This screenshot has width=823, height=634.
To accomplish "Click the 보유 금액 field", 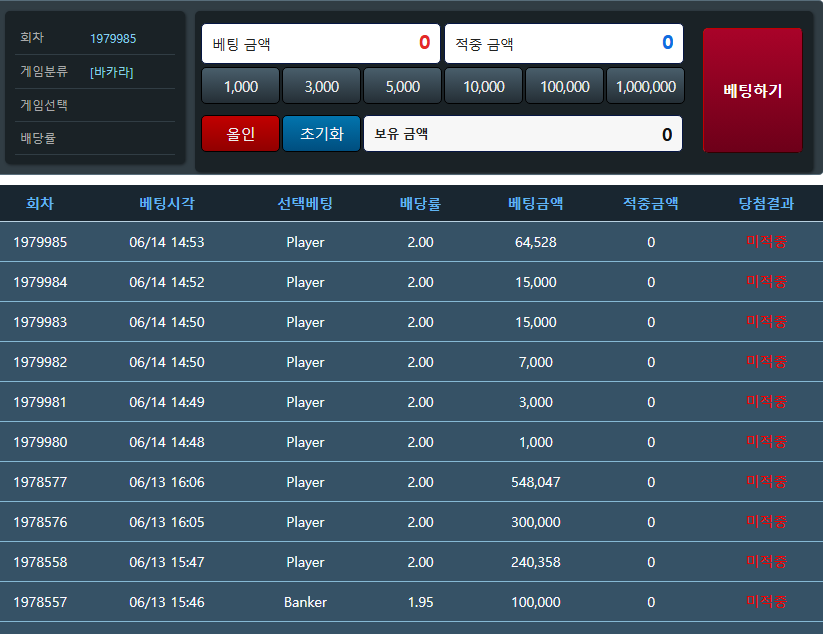I will pyautogui.click(x=523, y=133).
